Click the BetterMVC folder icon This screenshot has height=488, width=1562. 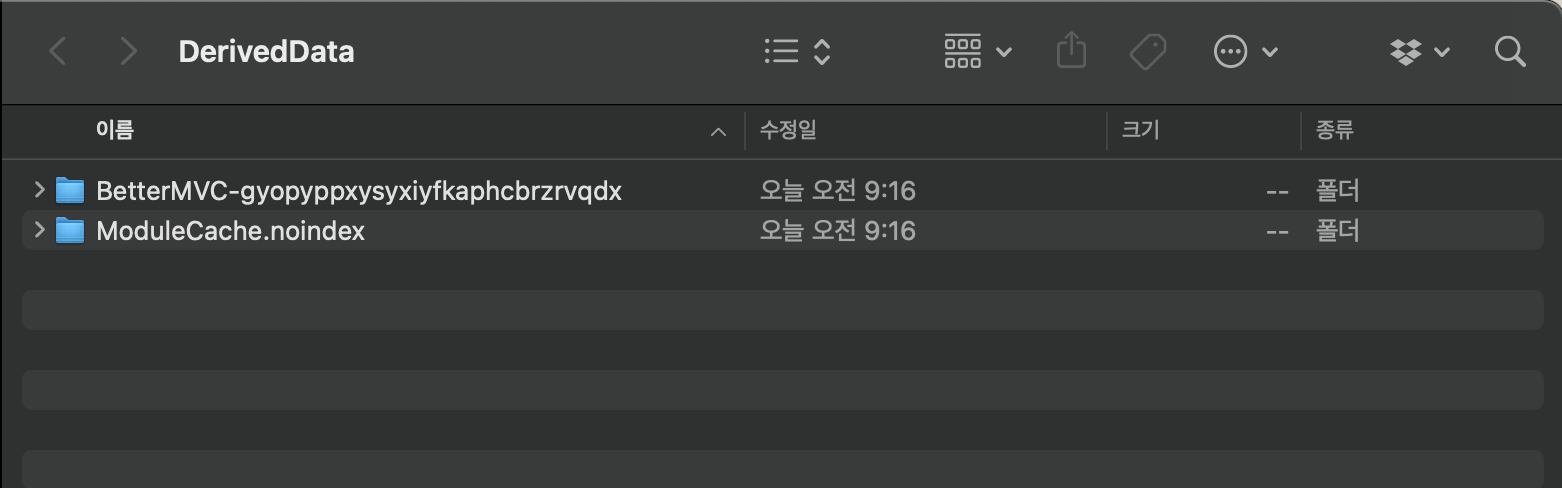point(70,190)
